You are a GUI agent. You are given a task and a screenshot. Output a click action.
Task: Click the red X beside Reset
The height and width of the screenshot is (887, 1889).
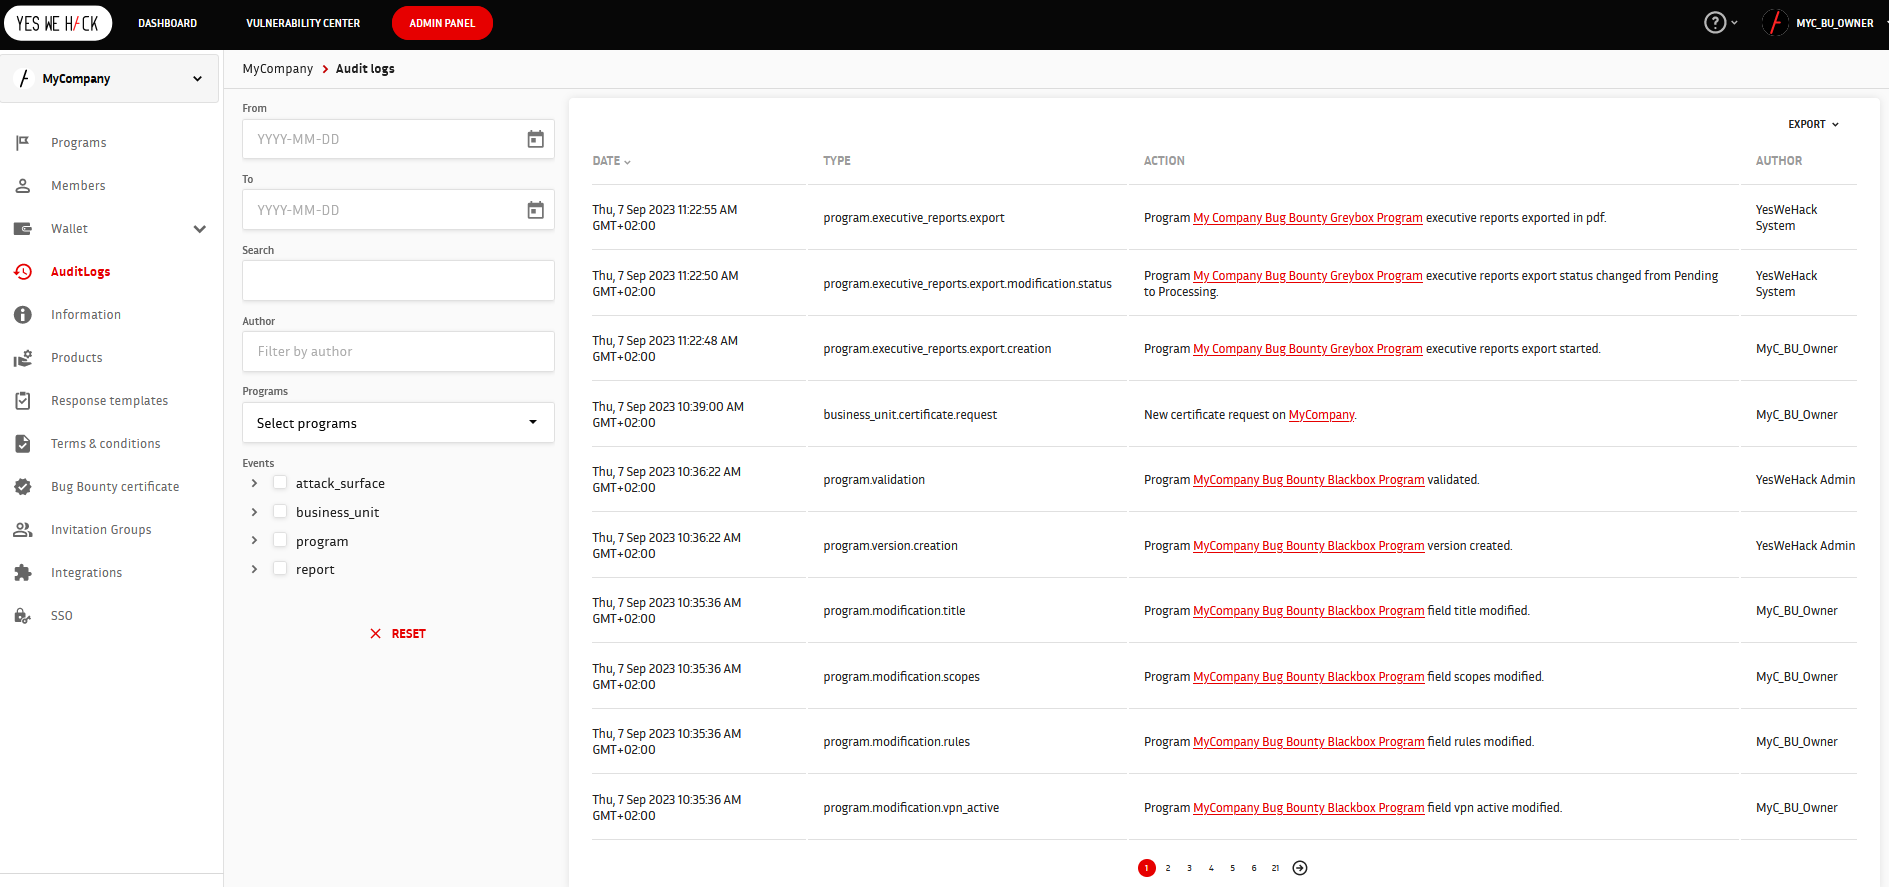376,634
